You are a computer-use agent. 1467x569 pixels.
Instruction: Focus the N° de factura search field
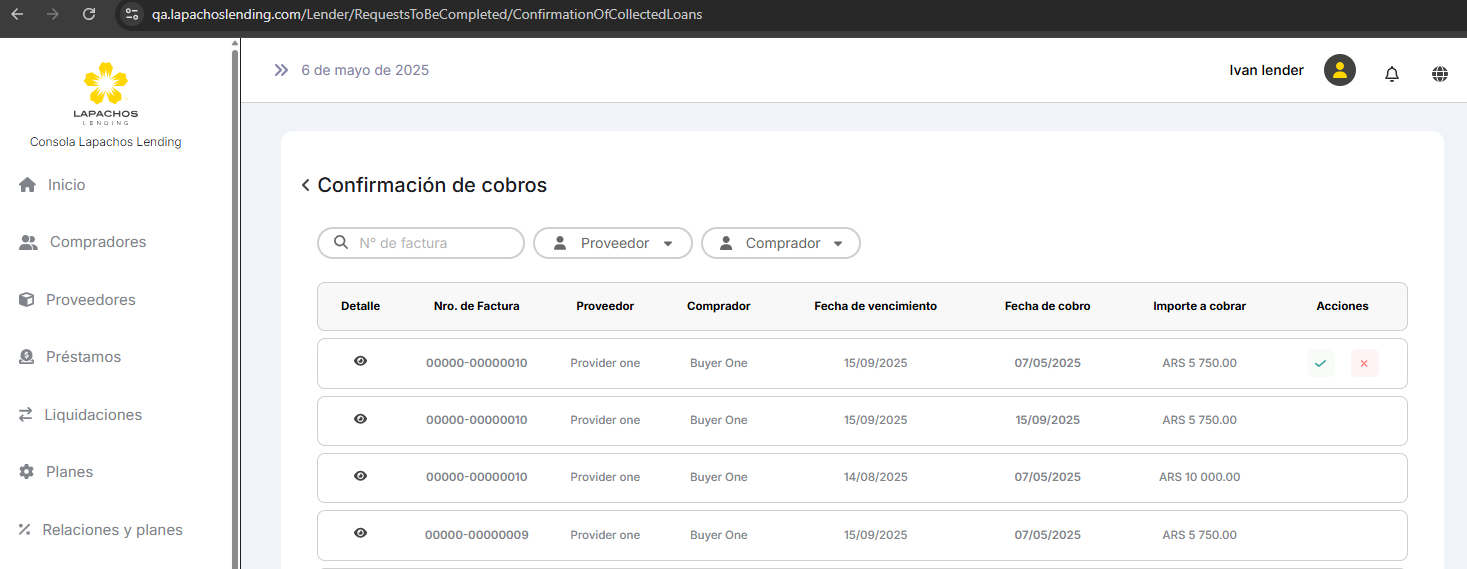[430, 243]
